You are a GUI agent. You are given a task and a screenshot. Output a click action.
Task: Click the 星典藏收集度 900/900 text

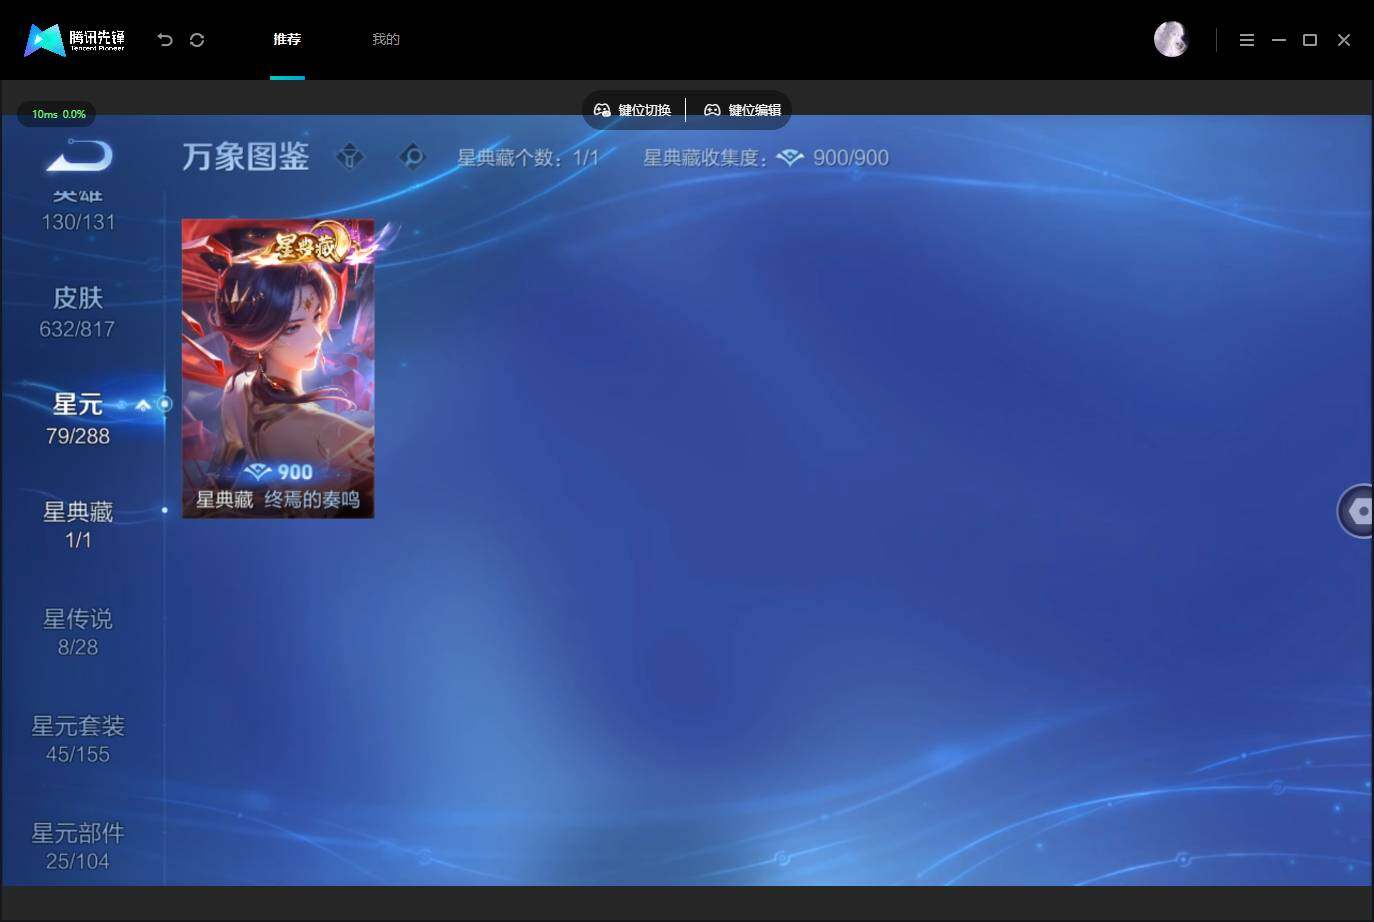click(x=766, y=158)
